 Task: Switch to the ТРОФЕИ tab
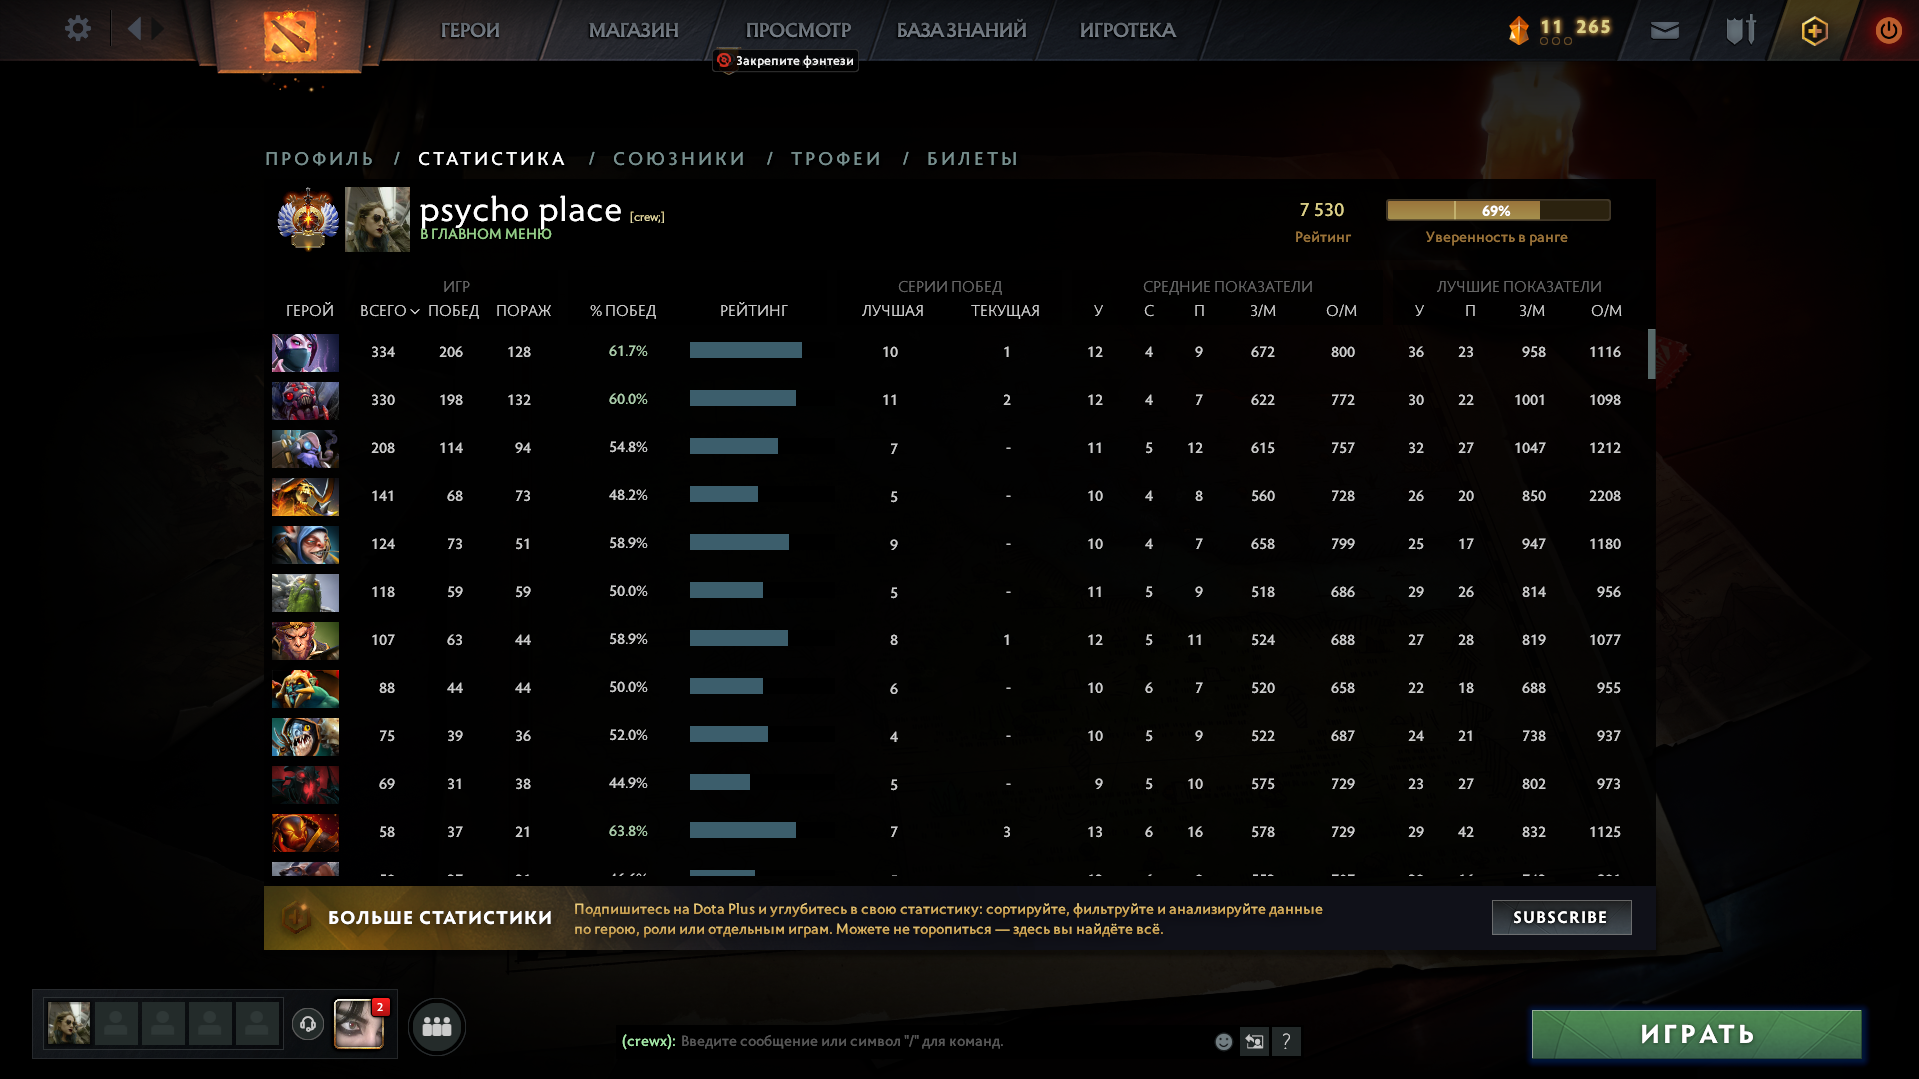pos(836,159)
